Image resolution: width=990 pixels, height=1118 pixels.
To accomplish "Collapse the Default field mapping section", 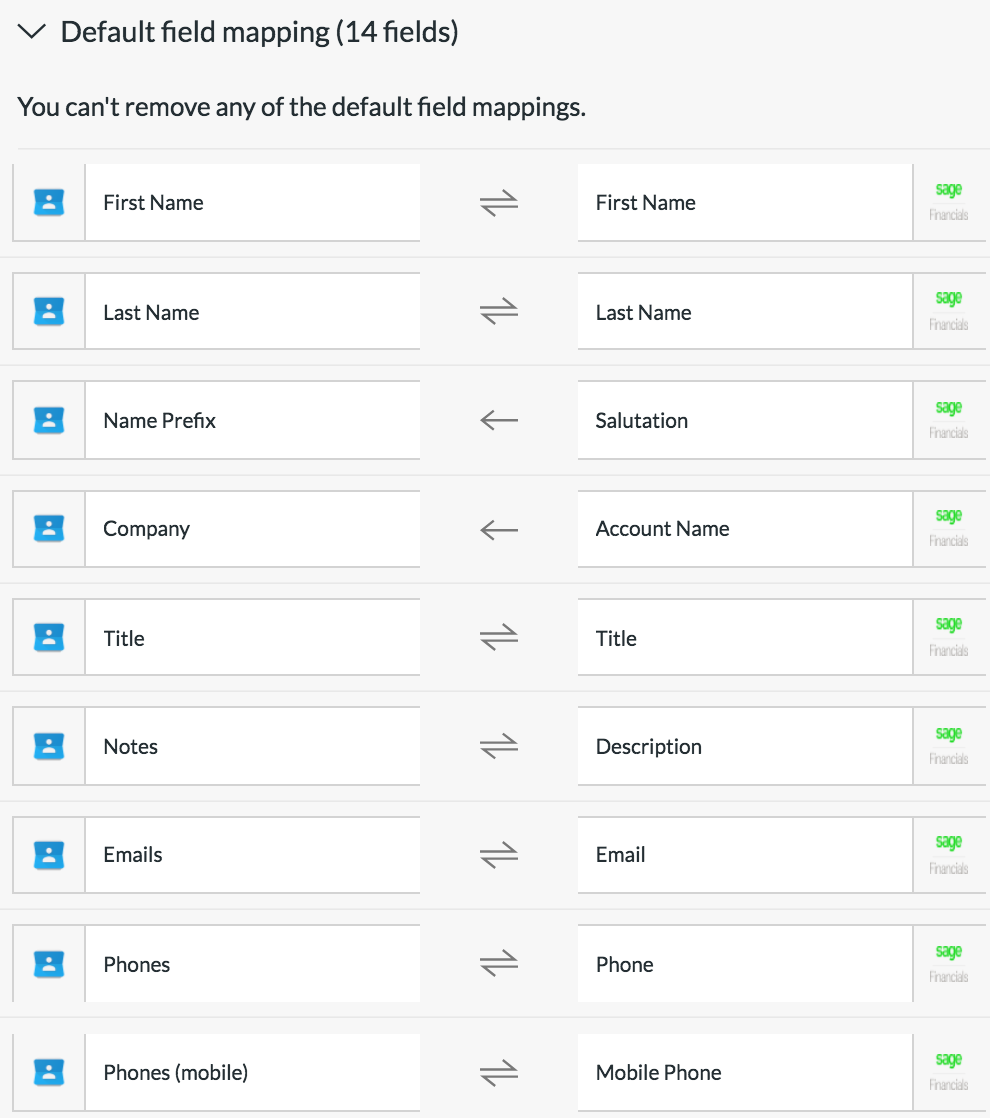I will tap(32, 32).
